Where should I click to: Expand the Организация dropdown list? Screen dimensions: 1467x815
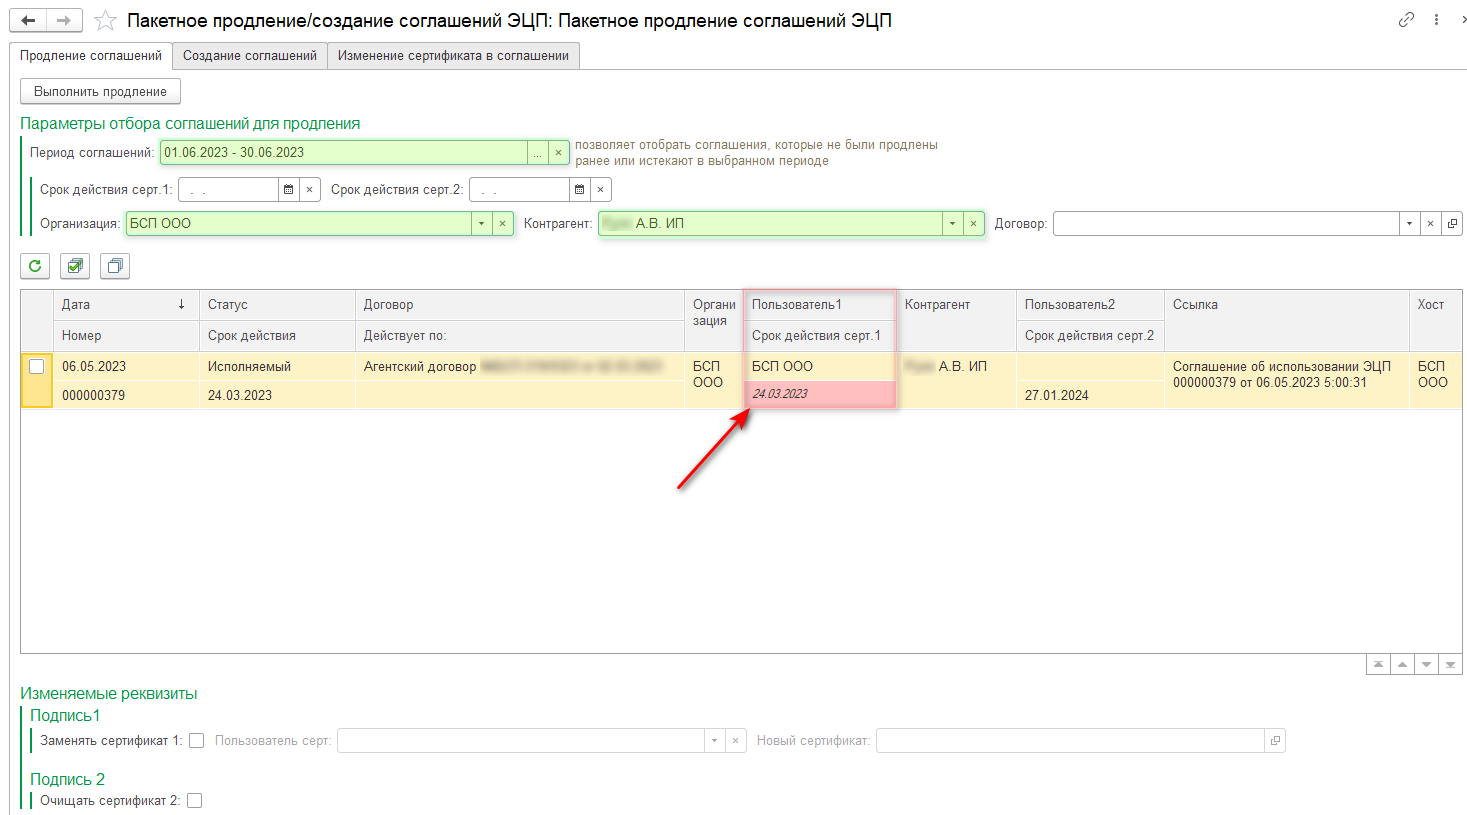481,223
